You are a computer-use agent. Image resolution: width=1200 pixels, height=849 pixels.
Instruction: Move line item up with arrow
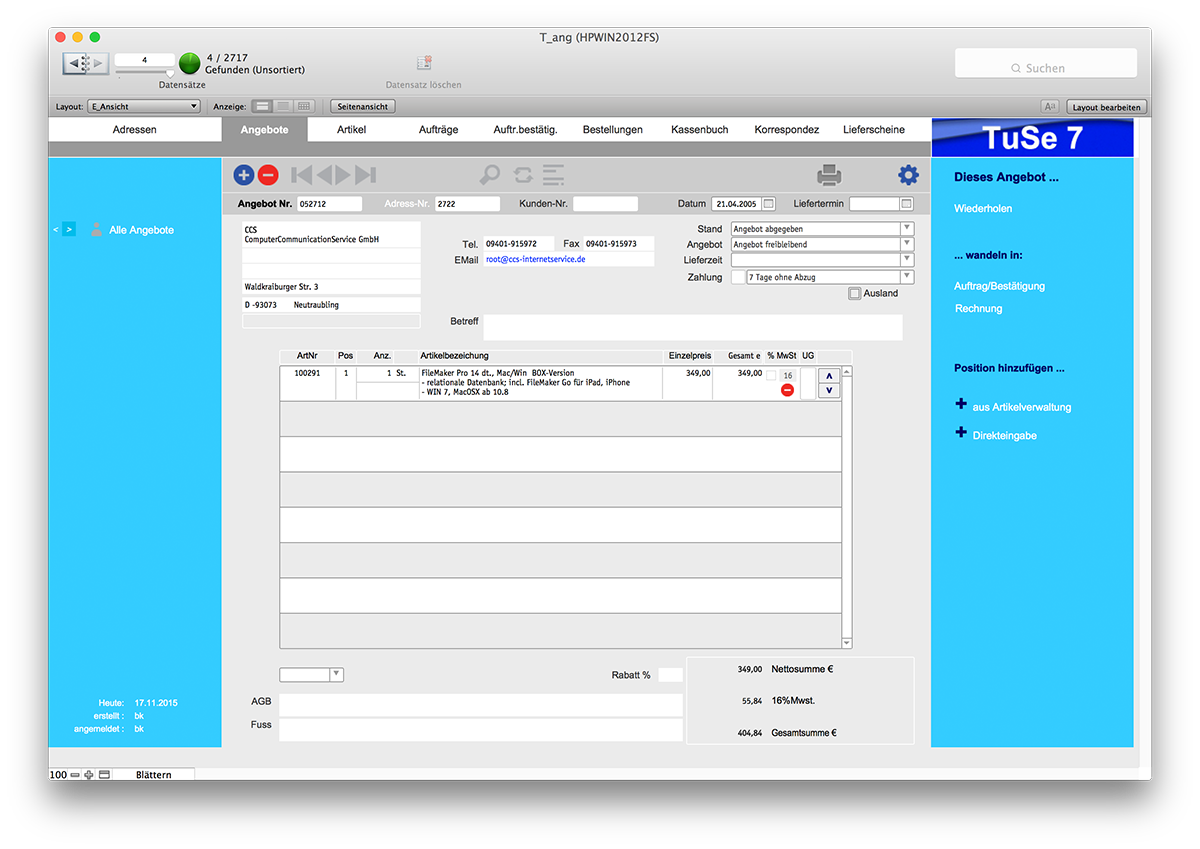point(829,376)
